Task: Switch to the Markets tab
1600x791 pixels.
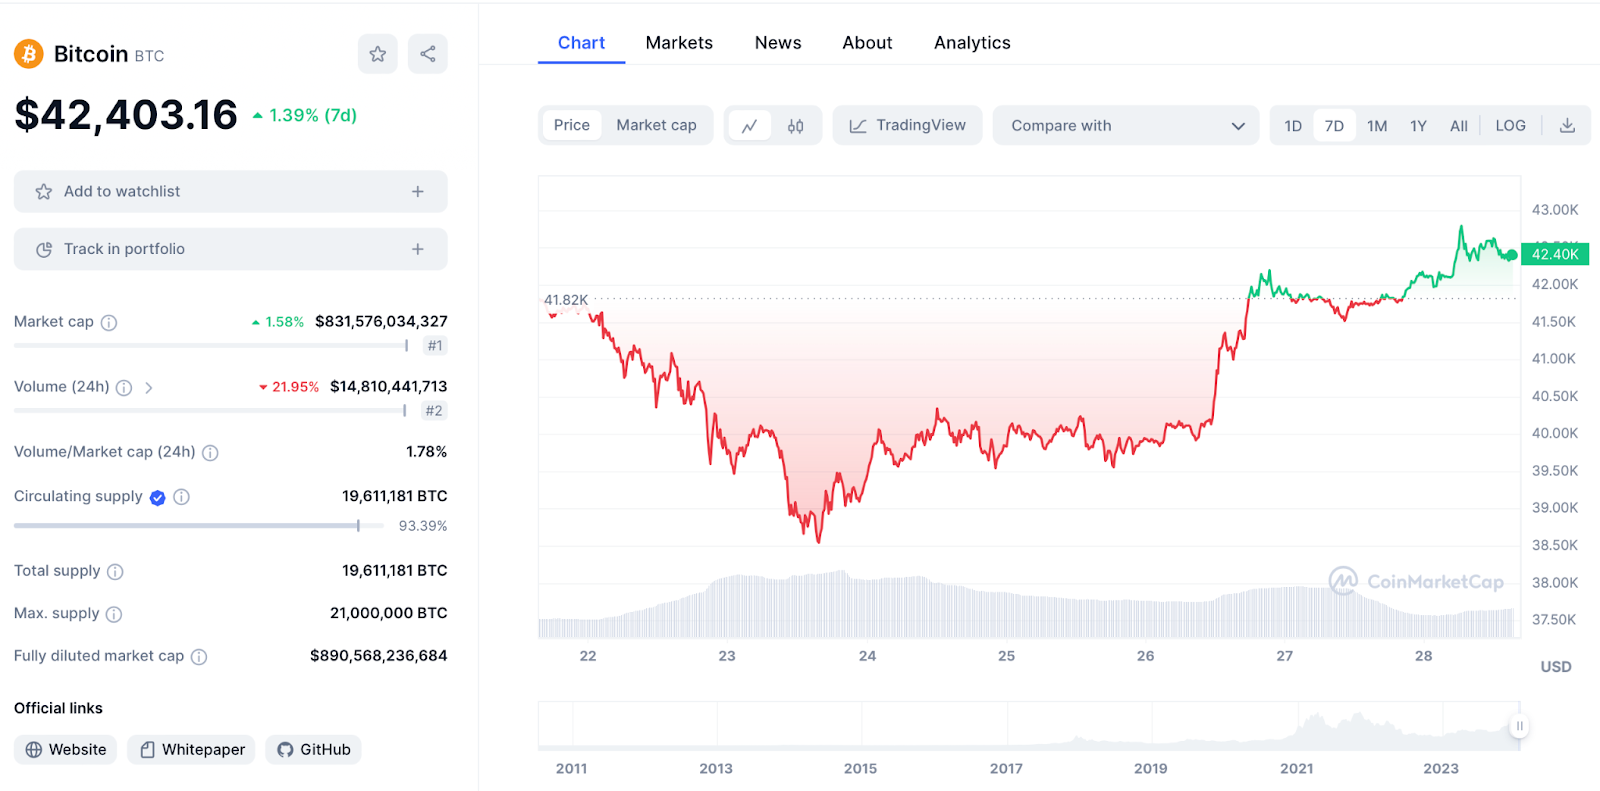Action: 679,43
